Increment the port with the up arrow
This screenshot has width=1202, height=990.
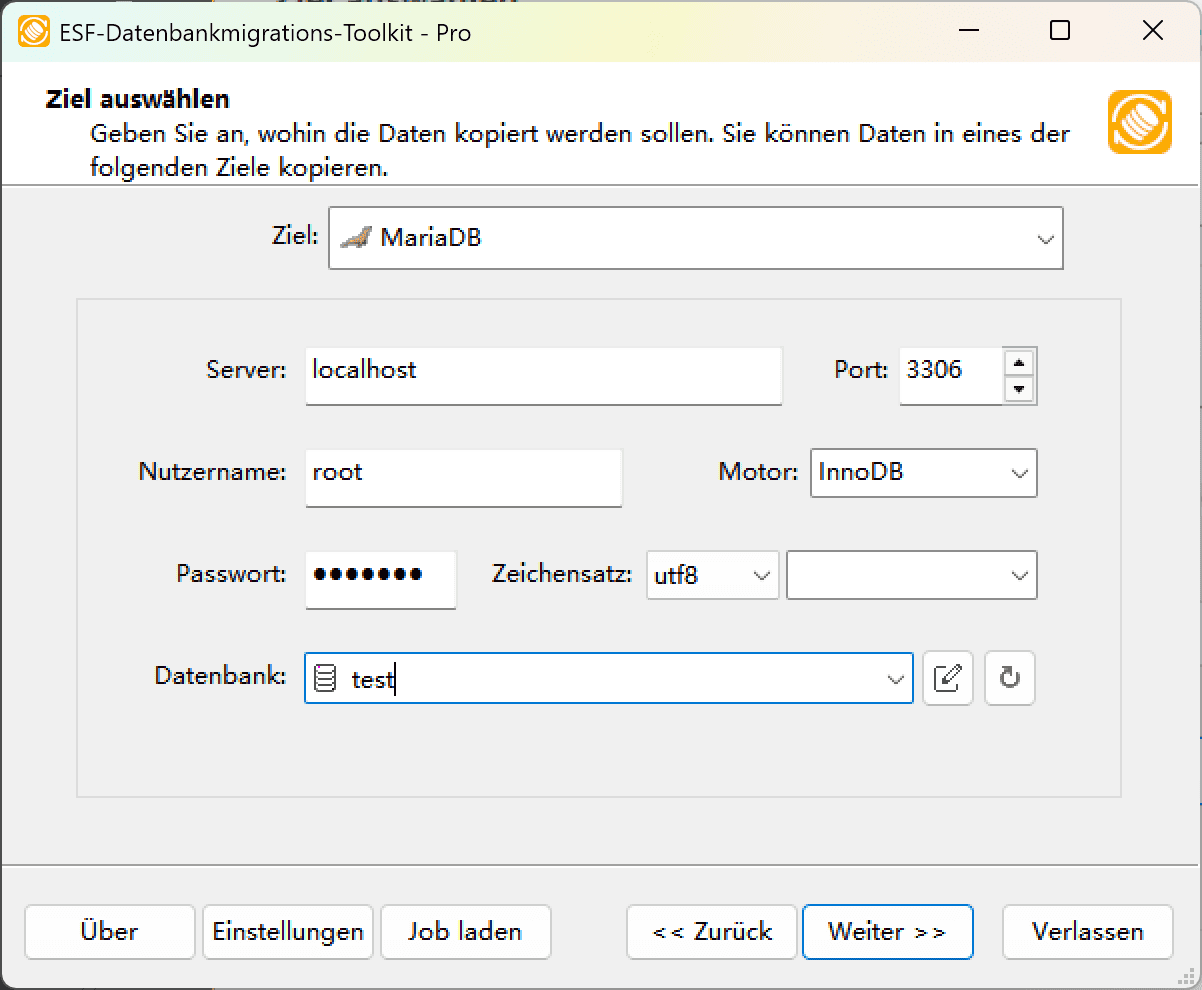pyautogui.click(x=1019, y=363)
